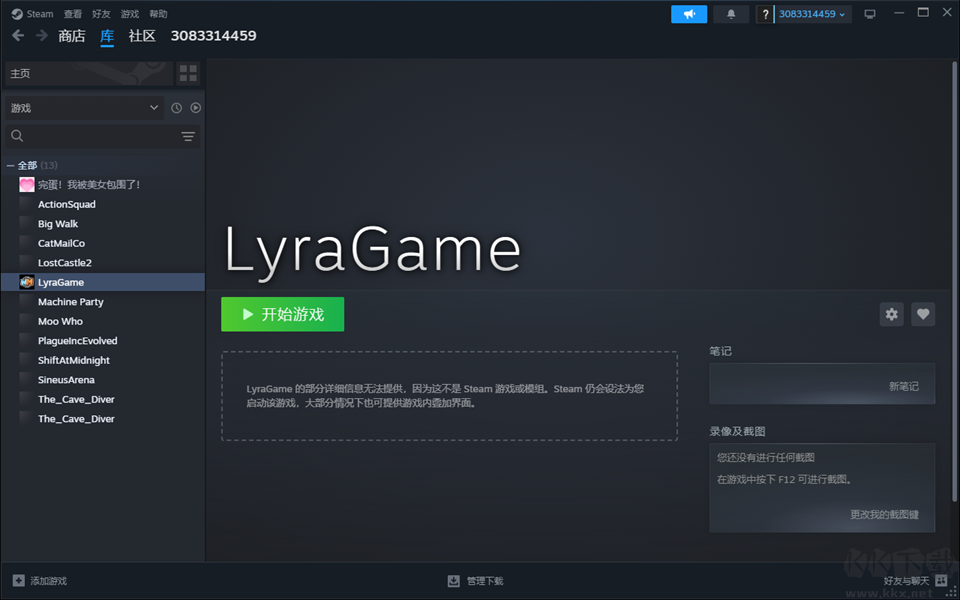
Task: Switch to the 社区 tab
Action: [x=142, y=36]
